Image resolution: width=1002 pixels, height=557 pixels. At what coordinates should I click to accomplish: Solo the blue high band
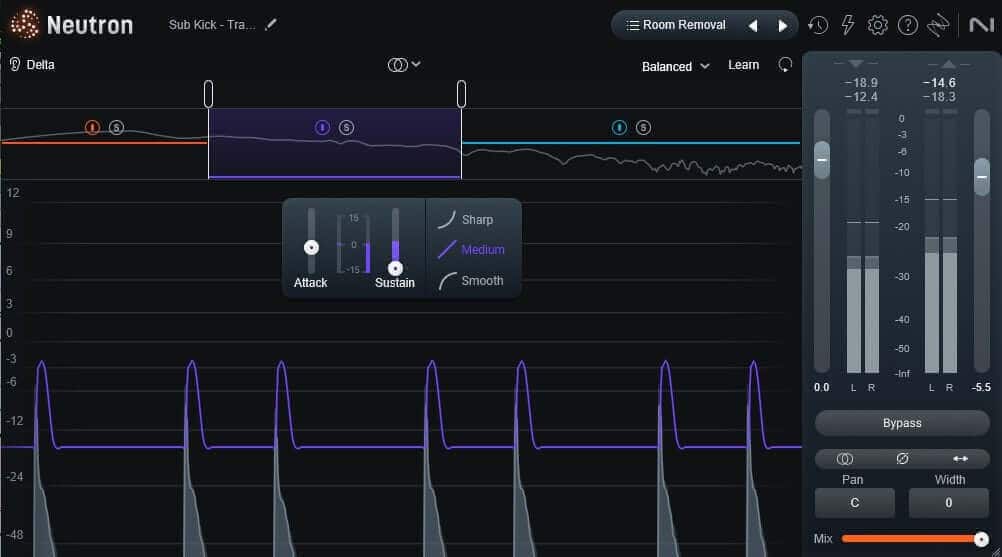(644, 127)
